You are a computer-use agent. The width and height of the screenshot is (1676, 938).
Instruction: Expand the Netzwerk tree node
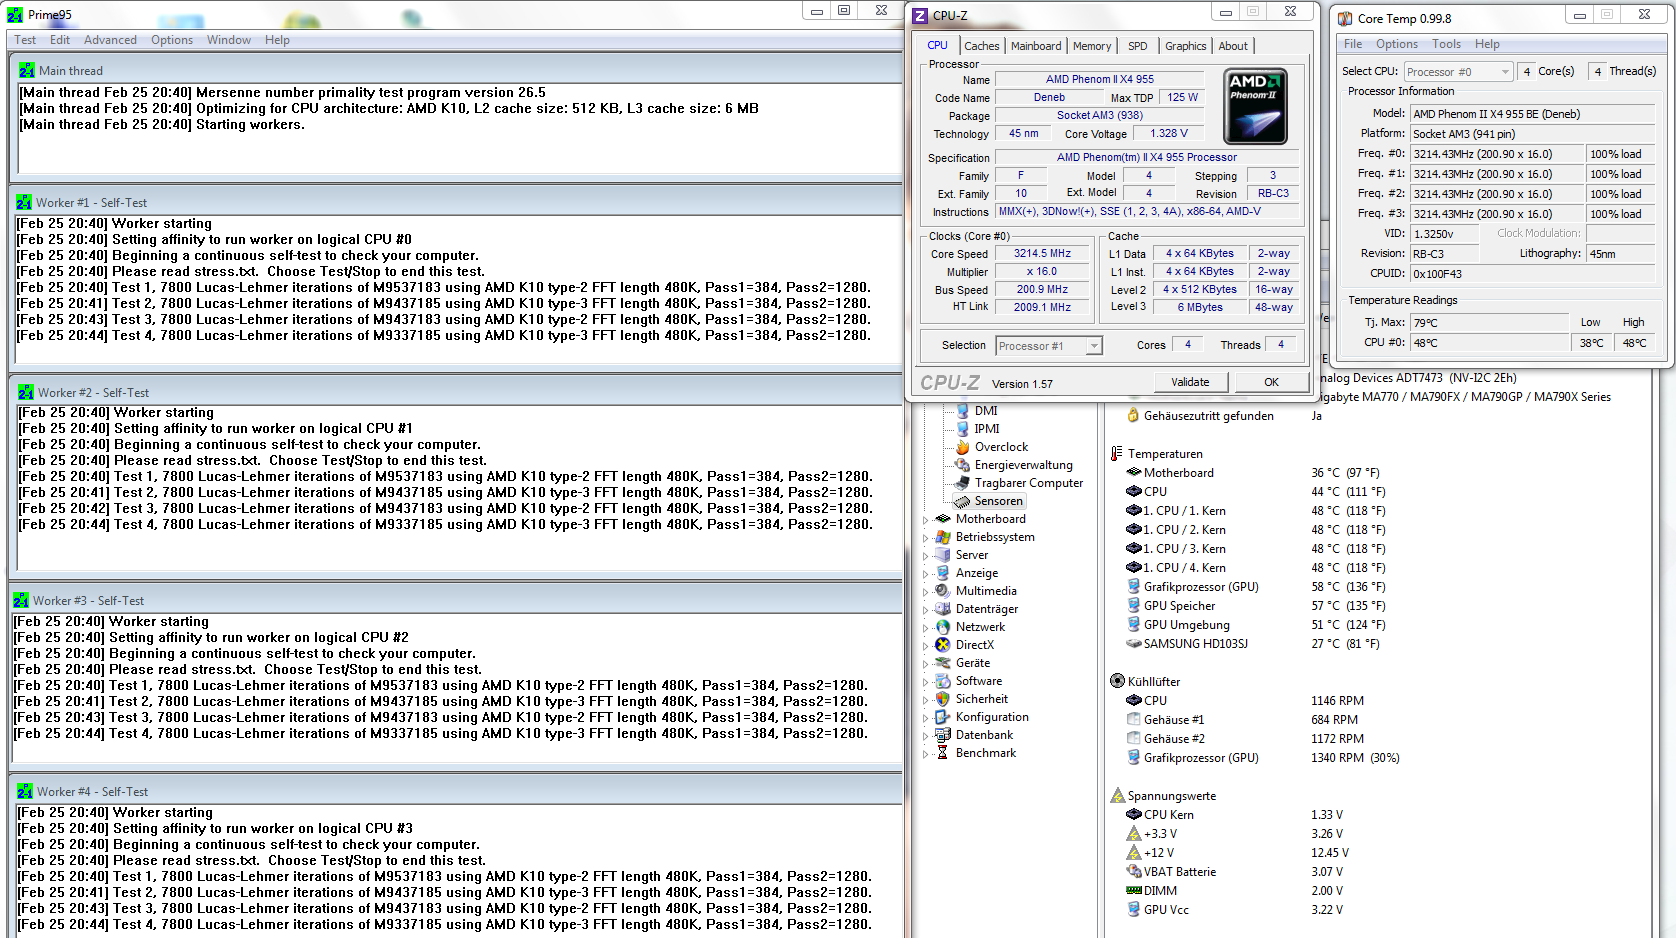[x=926, y=628]
